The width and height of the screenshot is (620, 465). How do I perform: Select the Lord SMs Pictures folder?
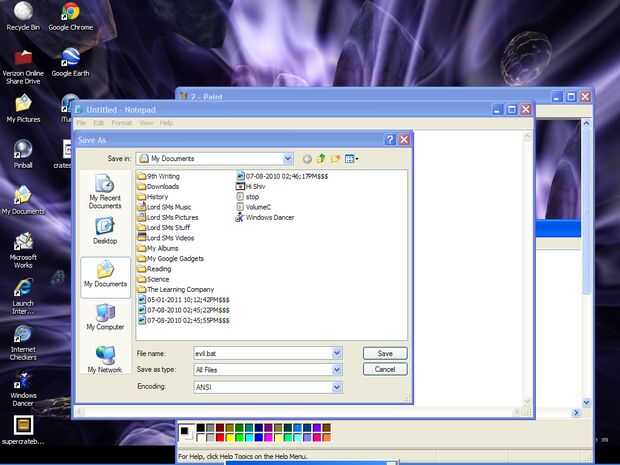coord(168,217)
